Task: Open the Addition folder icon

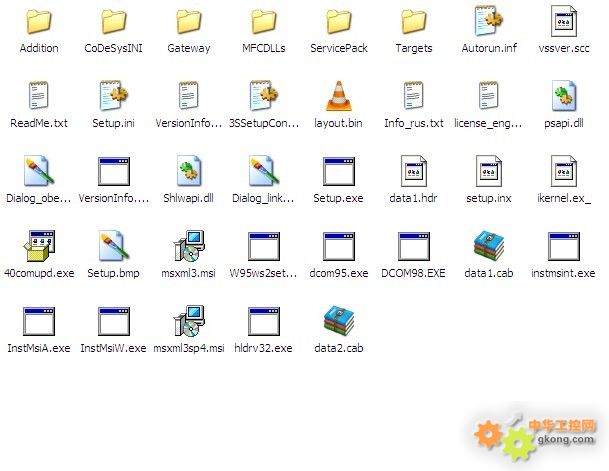Action: [39, 21]
